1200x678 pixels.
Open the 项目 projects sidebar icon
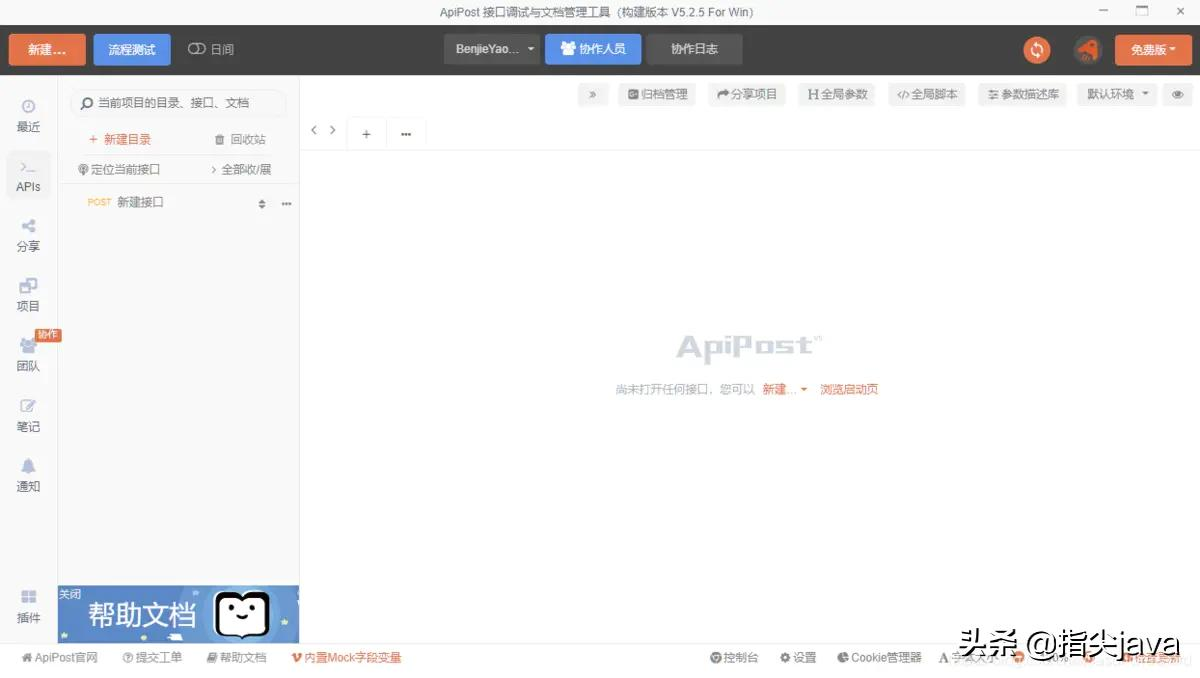(x=28, y=296)
